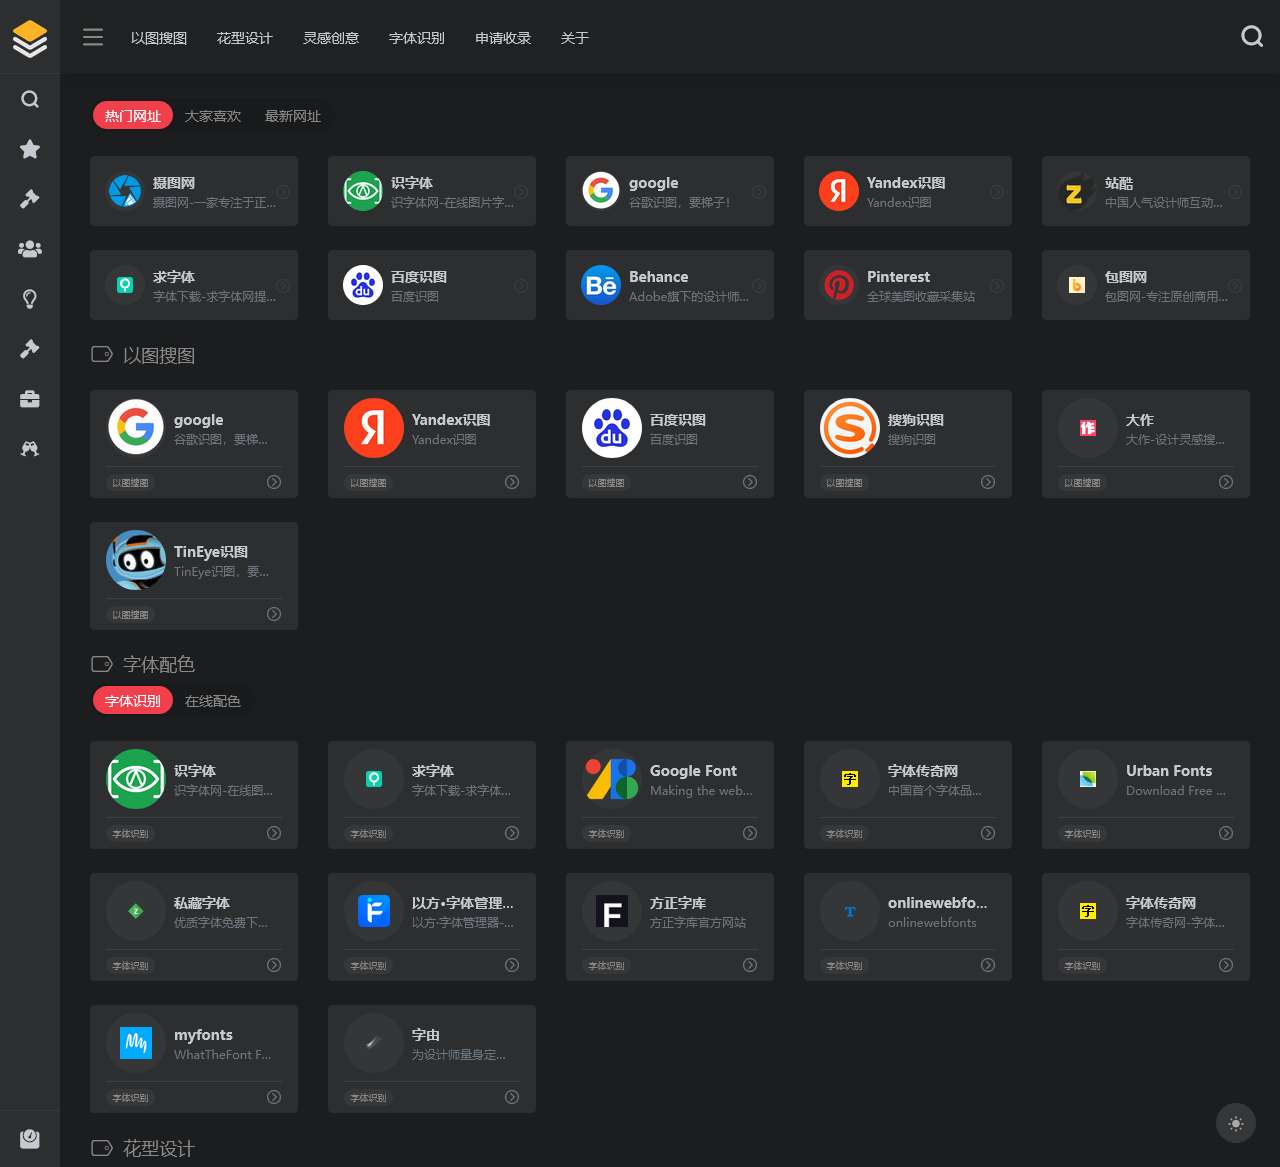1280x1167 pixels.
Task: Open the hamburger menu icon
Action: tap(93, 37)
